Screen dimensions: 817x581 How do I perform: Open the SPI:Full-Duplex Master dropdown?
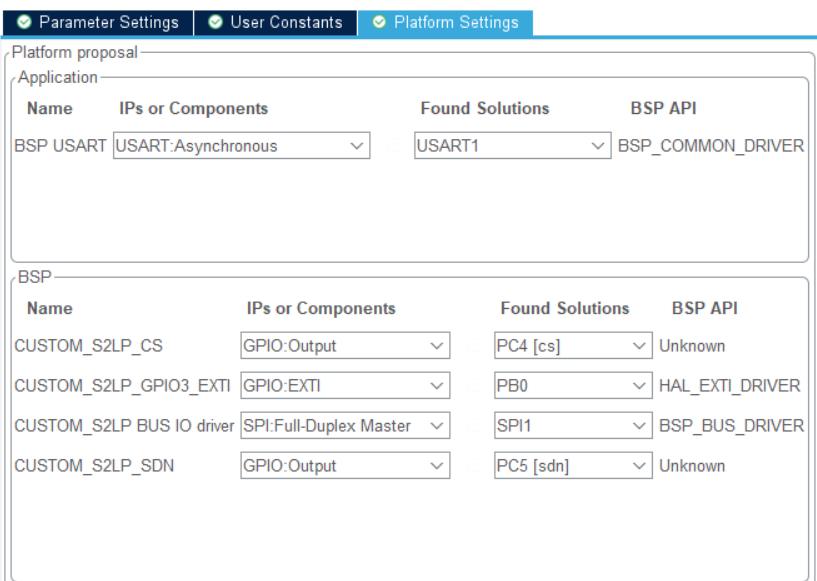tap(438, 425)
